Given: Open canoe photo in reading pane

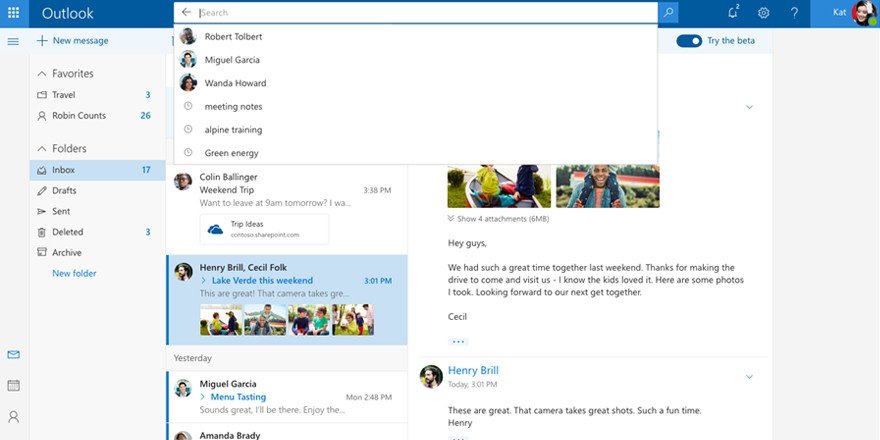Looking at the screenshot, I should [499, 186].
